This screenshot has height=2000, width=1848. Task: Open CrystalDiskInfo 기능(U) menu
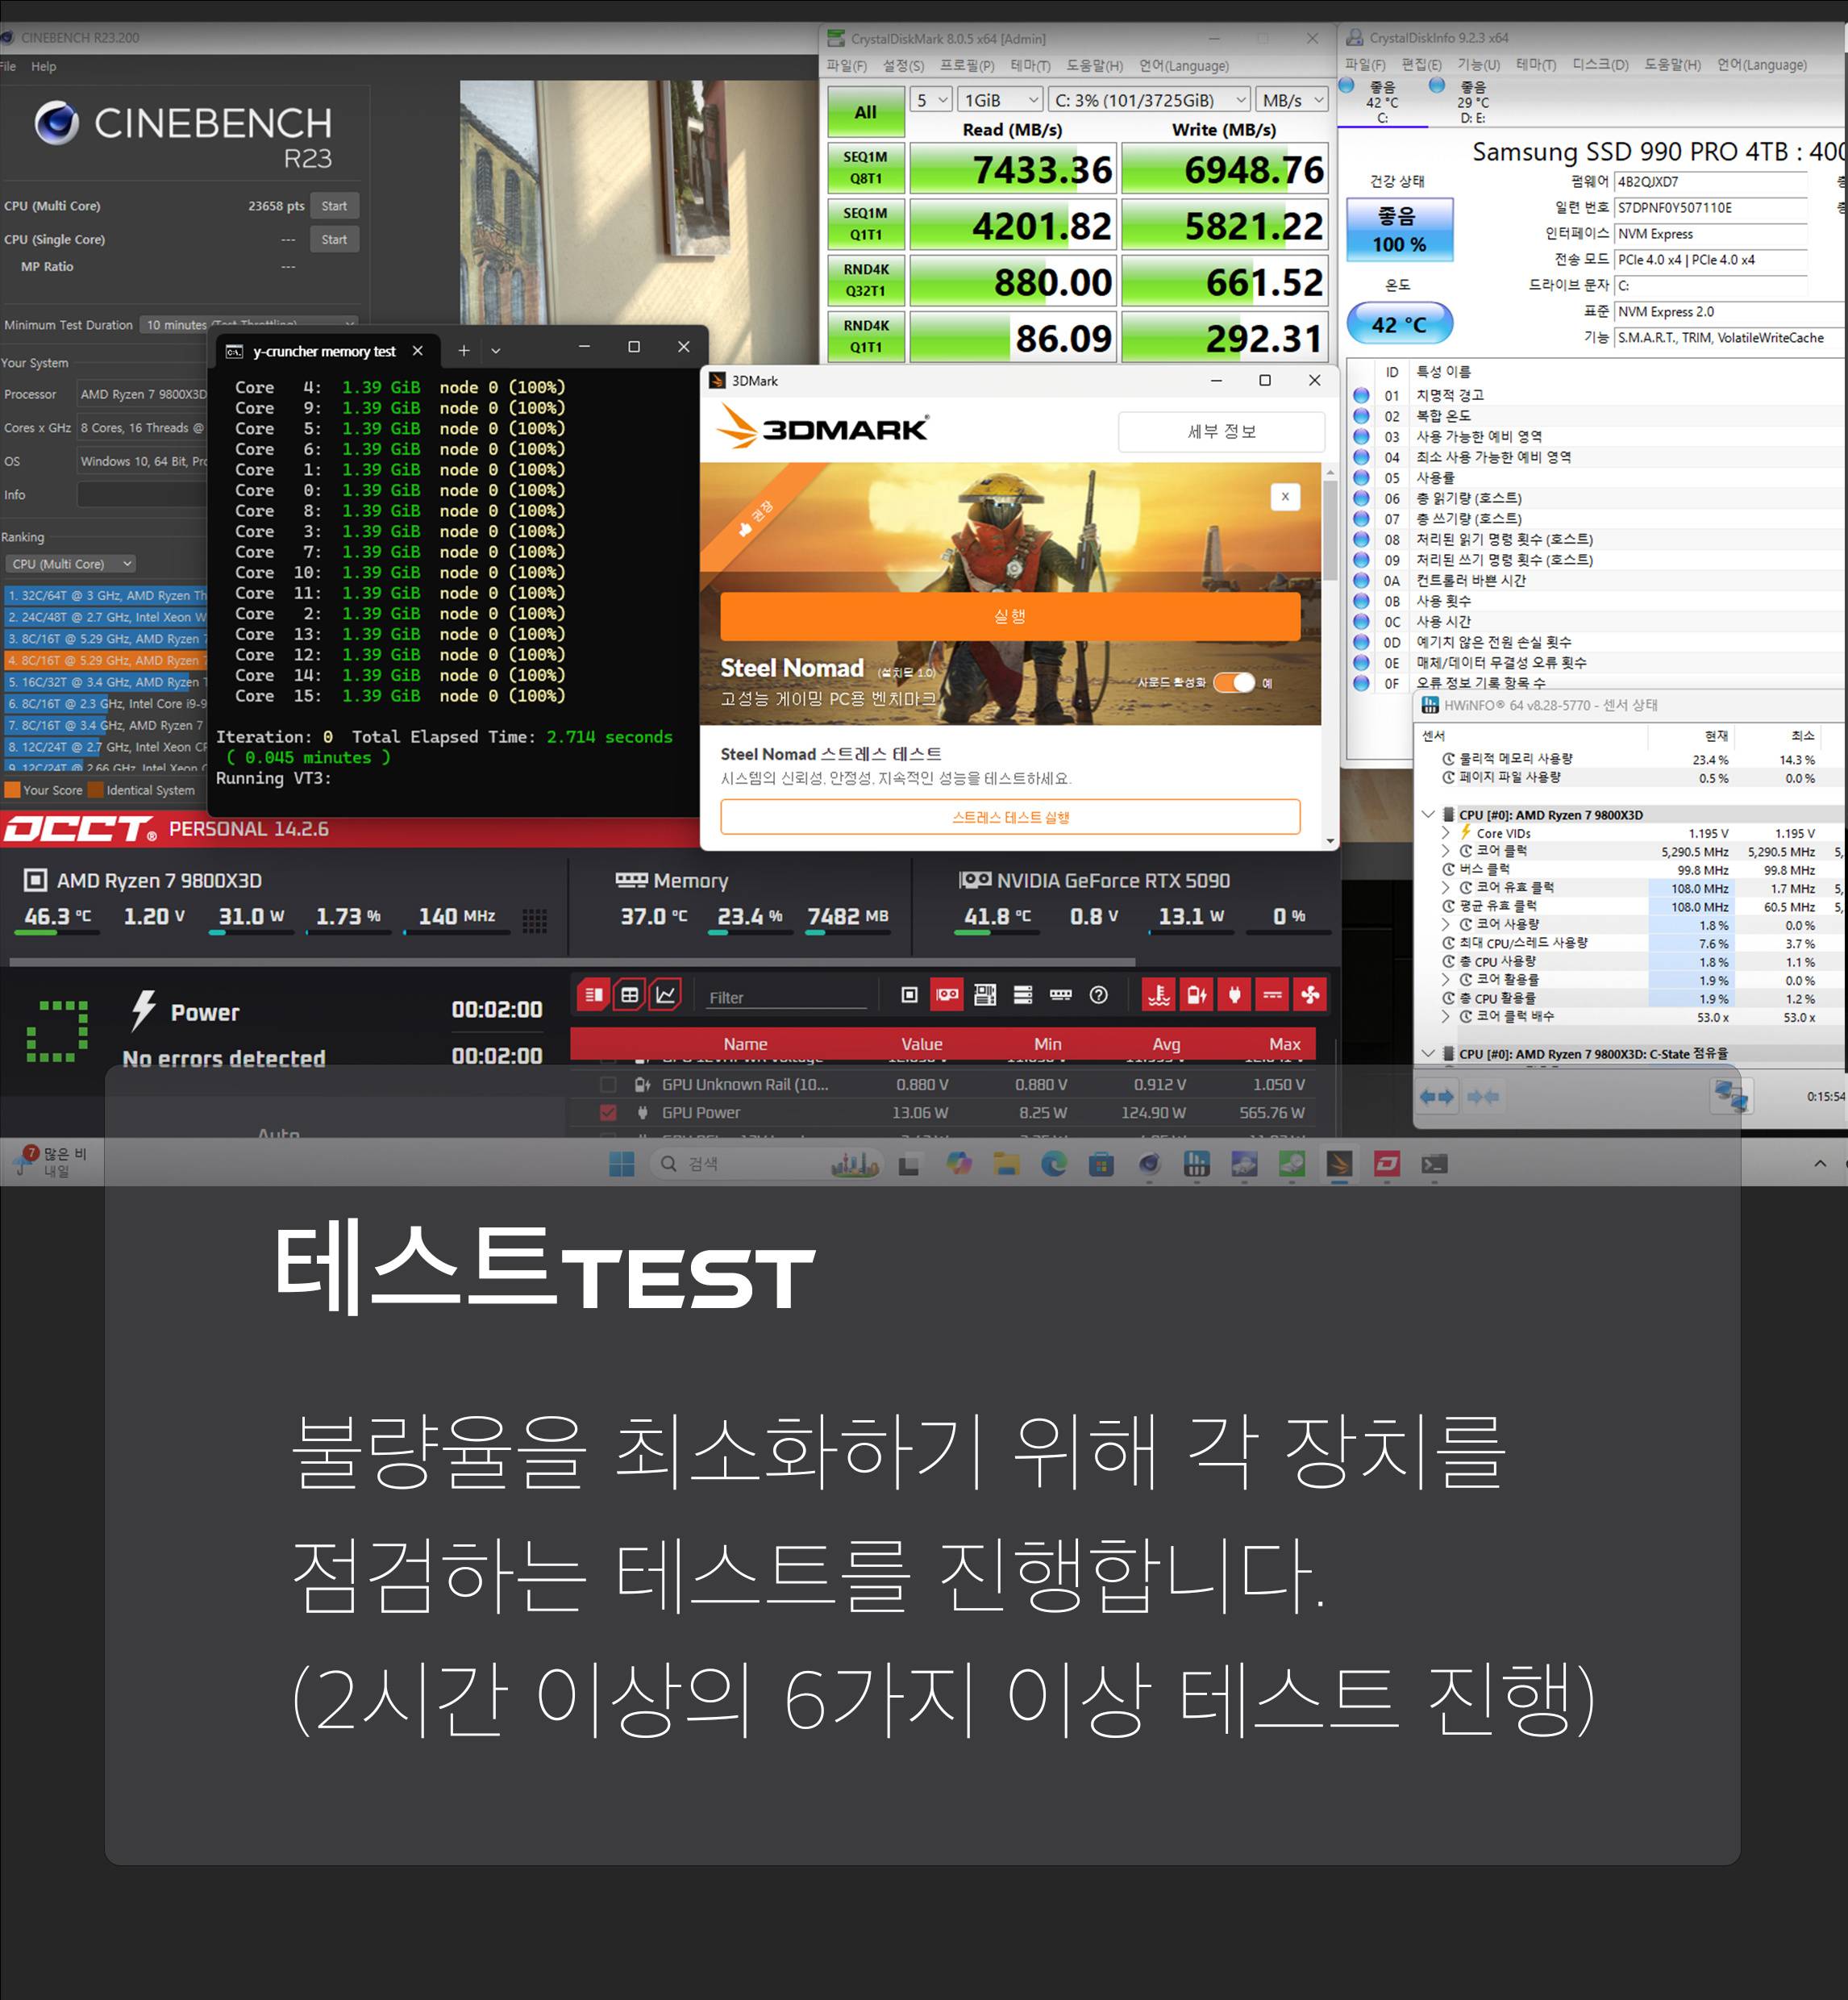(x=1478, y=65)
